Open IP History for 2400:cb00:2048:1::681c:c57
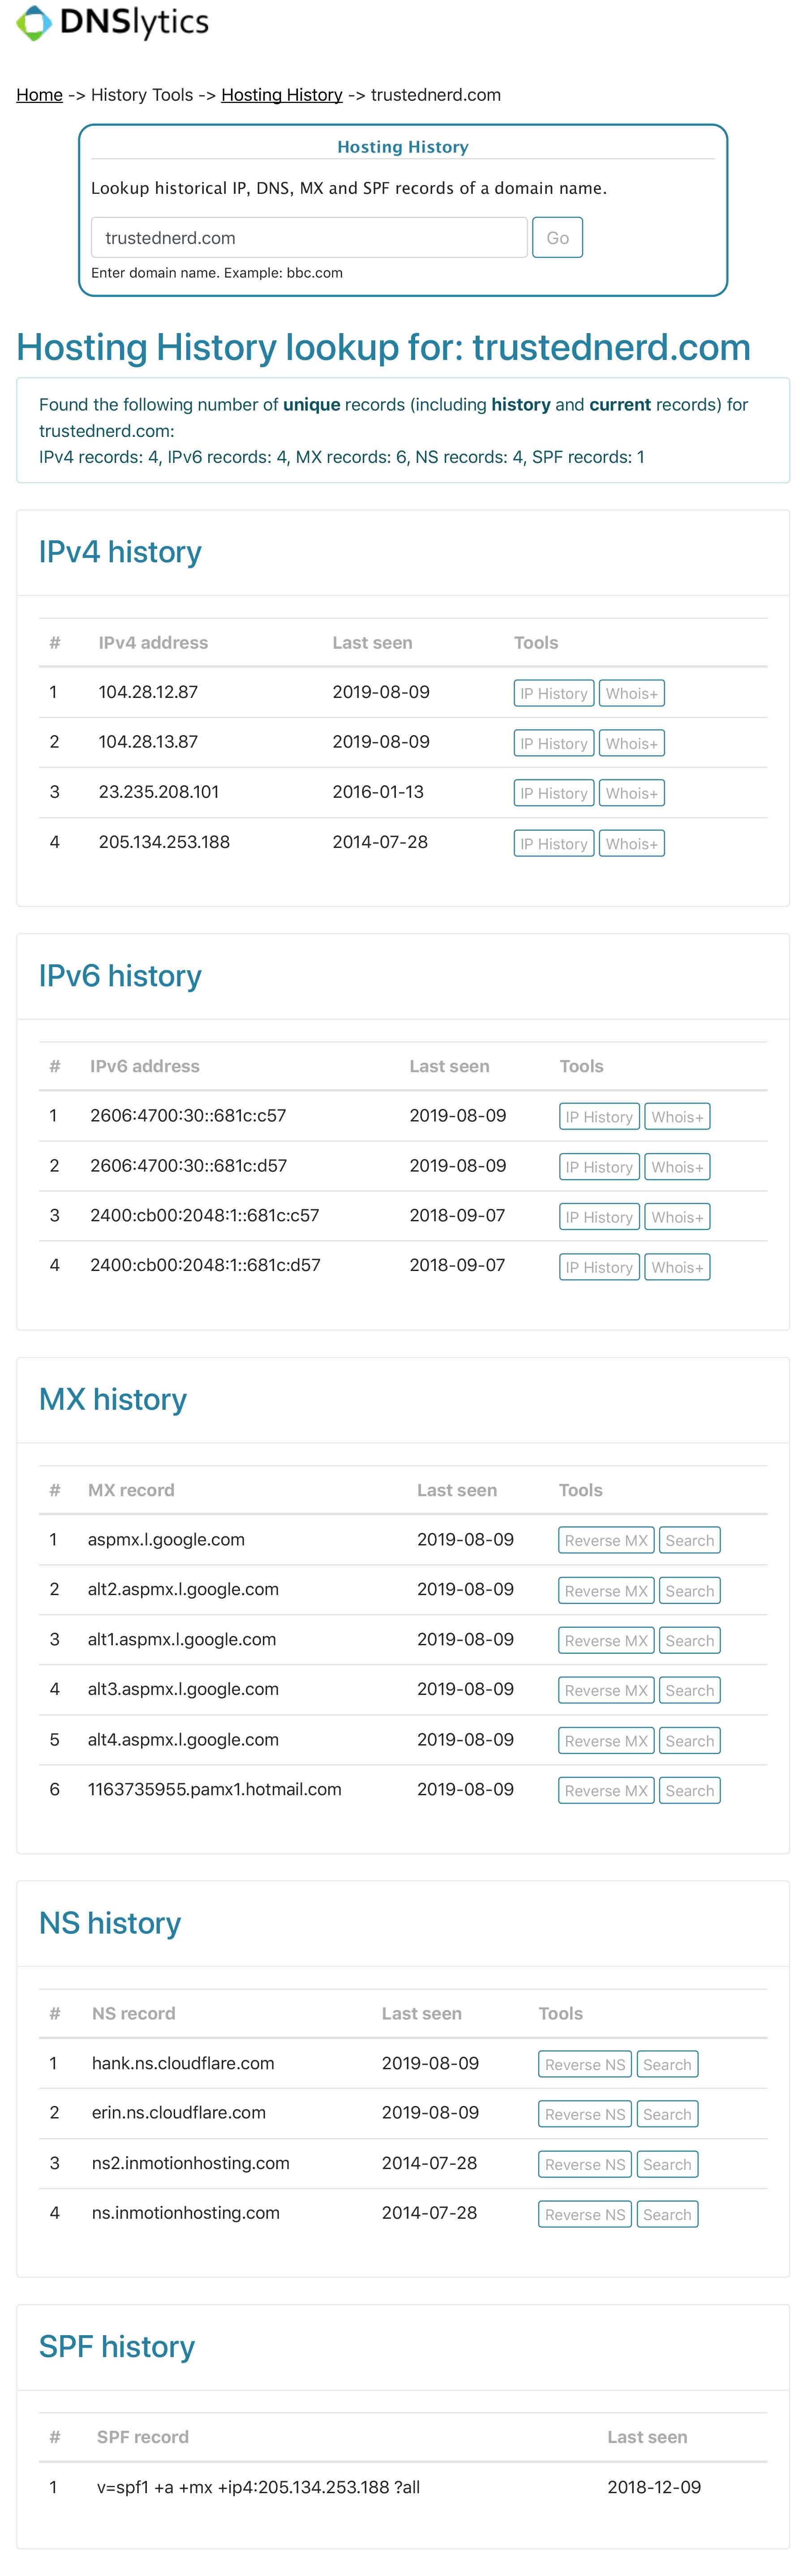The width and height of the screenshot is (807, 2576). click(x=599, y=1217)
